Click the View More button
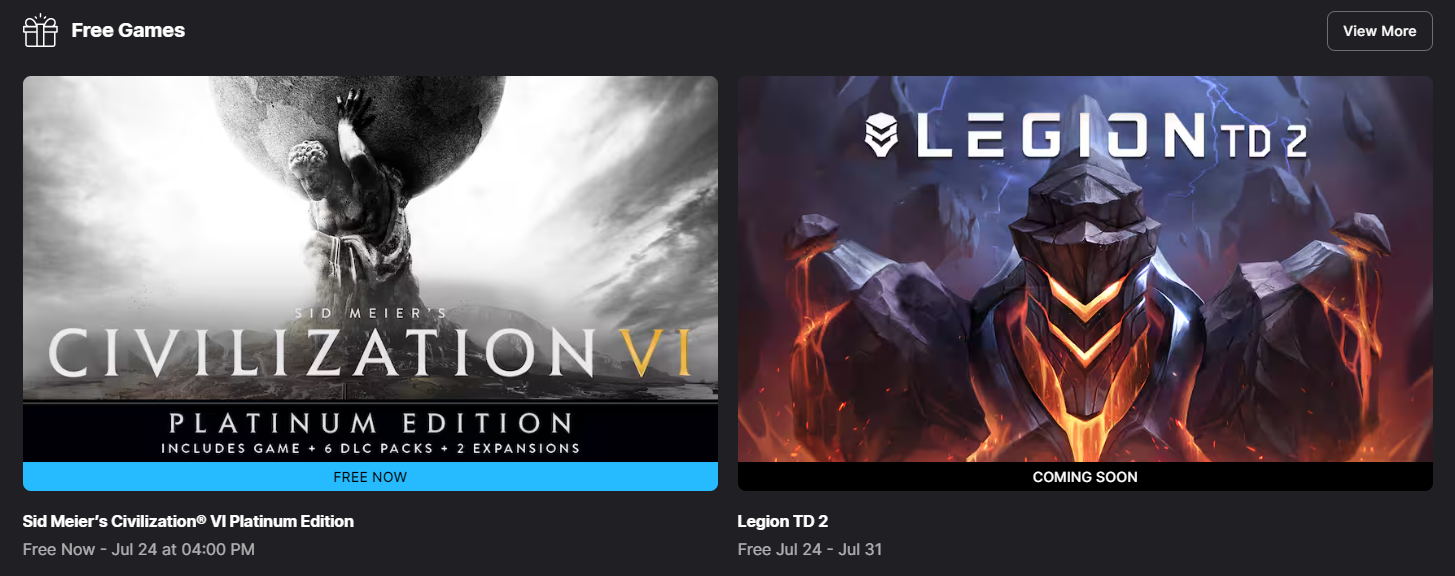Image resolution: width=1455 pixels, height=576 pixels. point(1379,31)
